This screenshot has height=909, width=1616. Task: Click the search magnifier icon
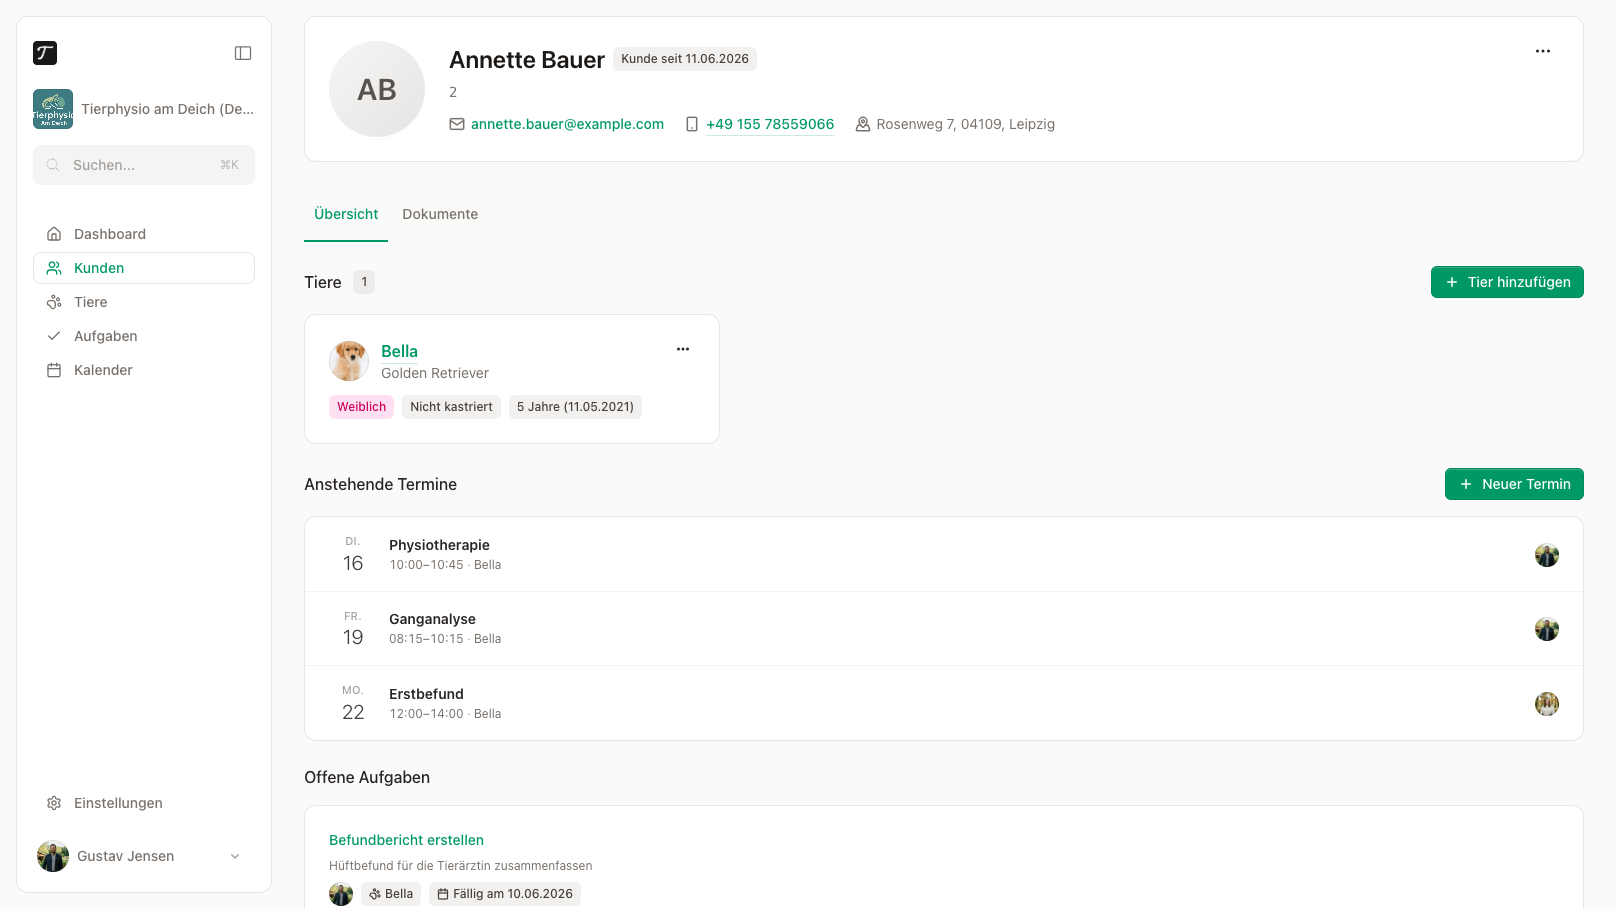[x=53, y=165]
